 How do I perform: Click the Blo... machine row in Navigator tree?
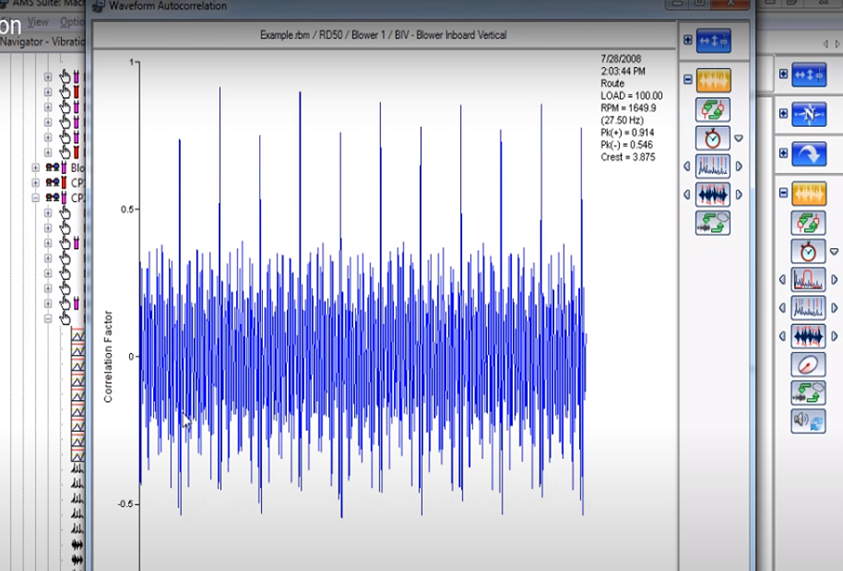tap(65, 168)
